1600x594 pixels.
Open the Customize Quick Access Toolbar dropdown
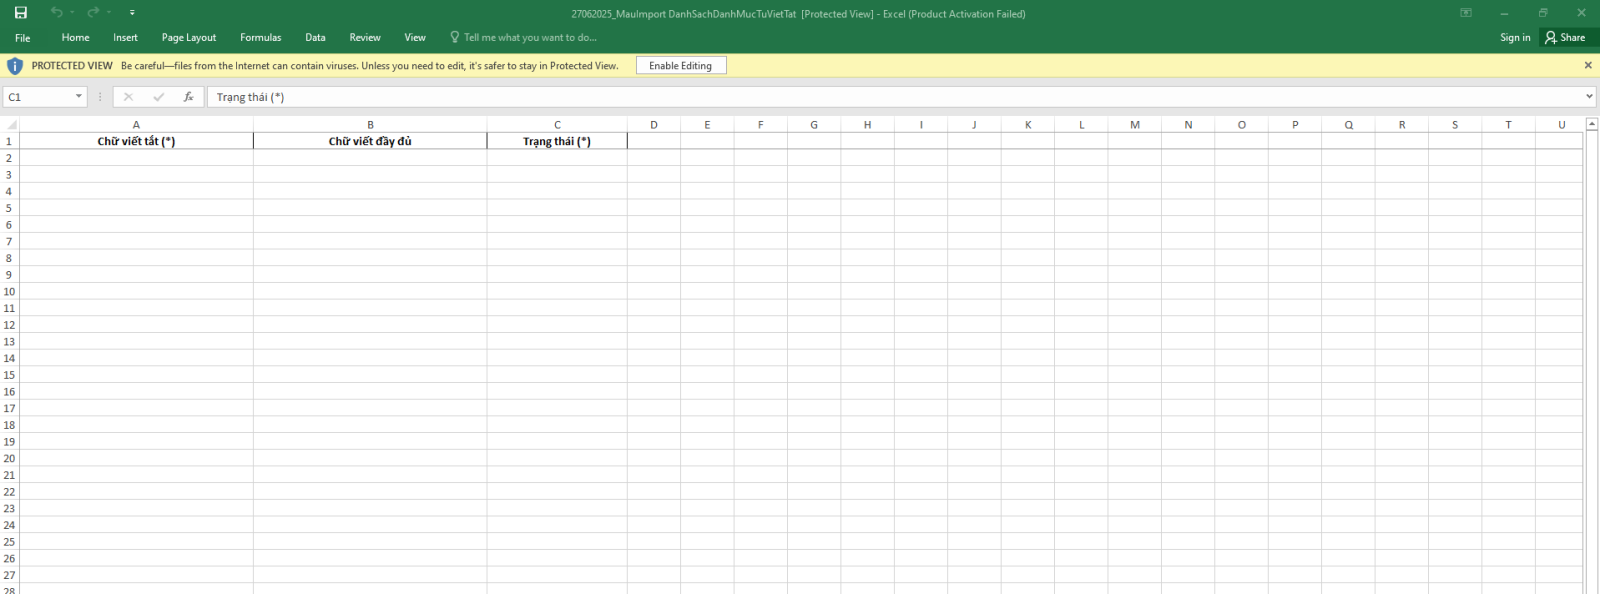pos(132,13)
